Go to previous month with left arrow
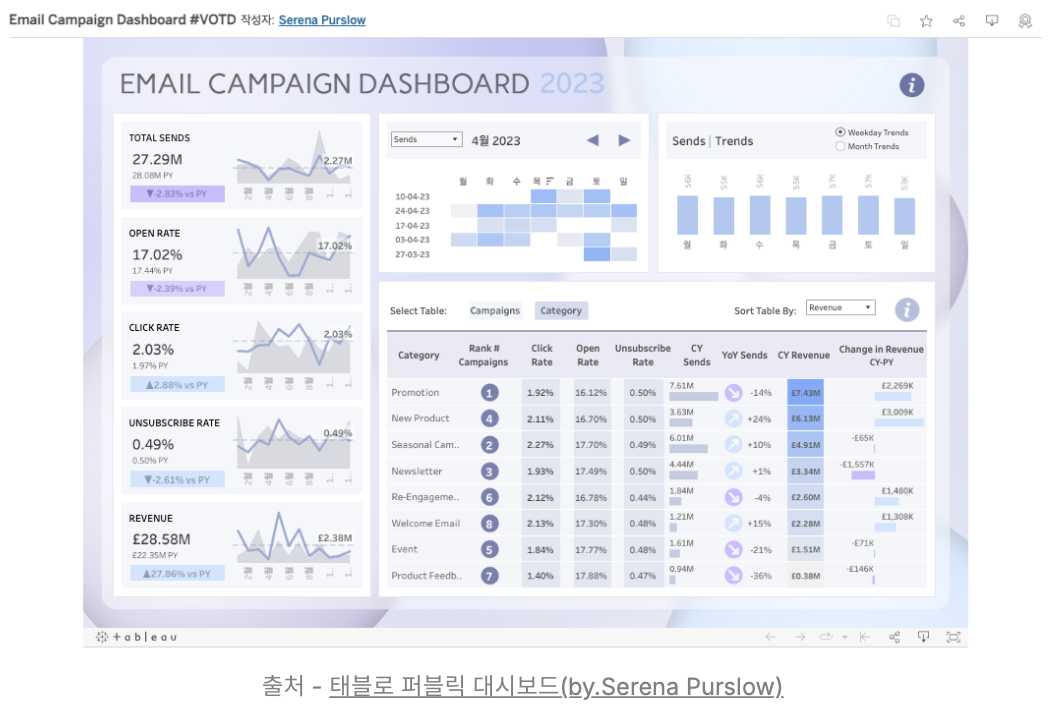The height and width of the screenshot is (716, 1052). (x=592, y=140)
